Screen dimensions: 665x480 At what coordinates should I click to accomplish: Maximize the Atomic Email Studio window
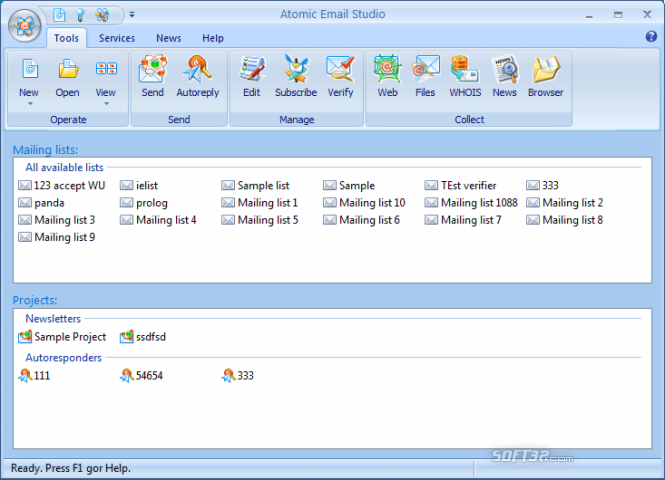618,15
